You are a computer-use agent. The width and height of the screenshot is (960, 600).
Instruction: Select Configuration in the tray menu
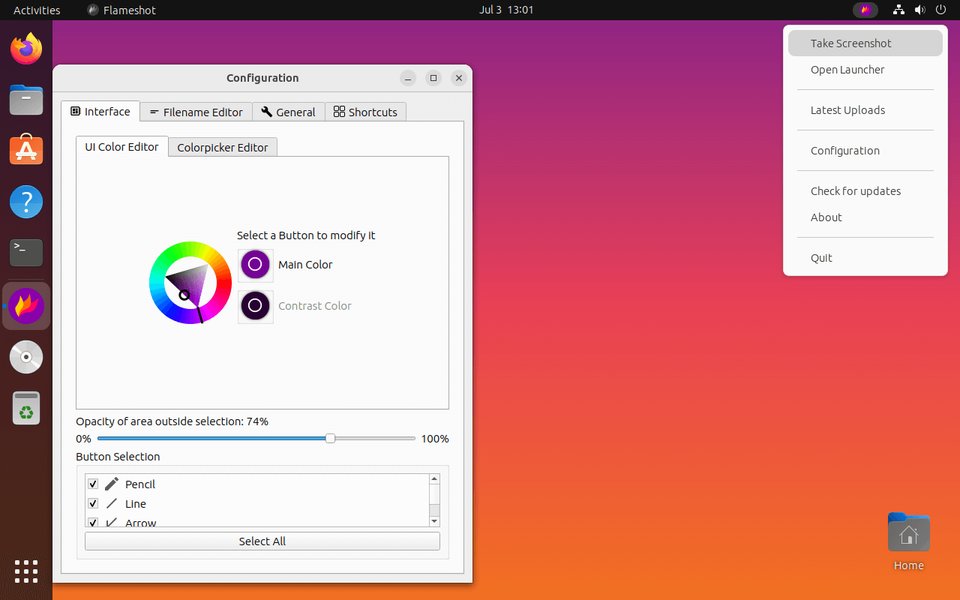click(x=865, y=151)
